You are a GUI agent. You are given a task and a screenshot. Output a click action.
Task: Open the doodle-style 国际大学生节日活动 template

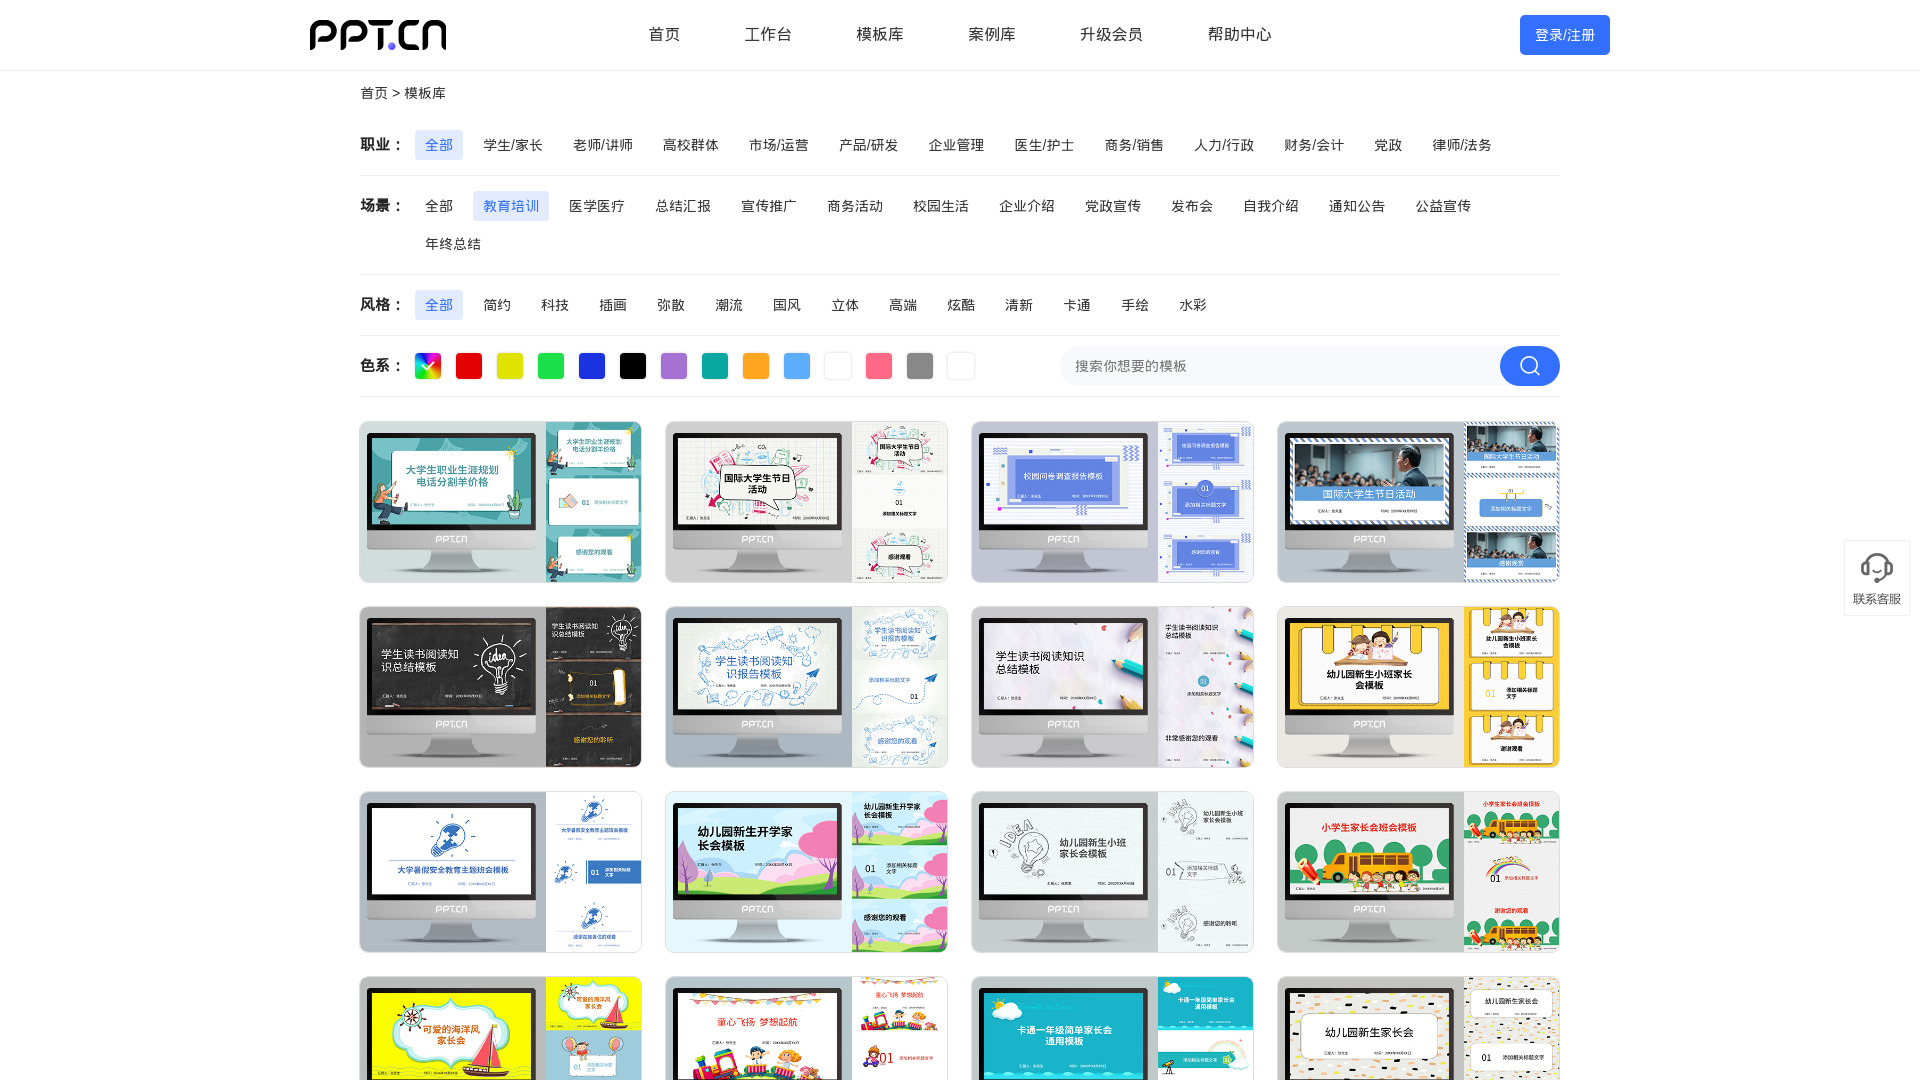tap(806, 502)
